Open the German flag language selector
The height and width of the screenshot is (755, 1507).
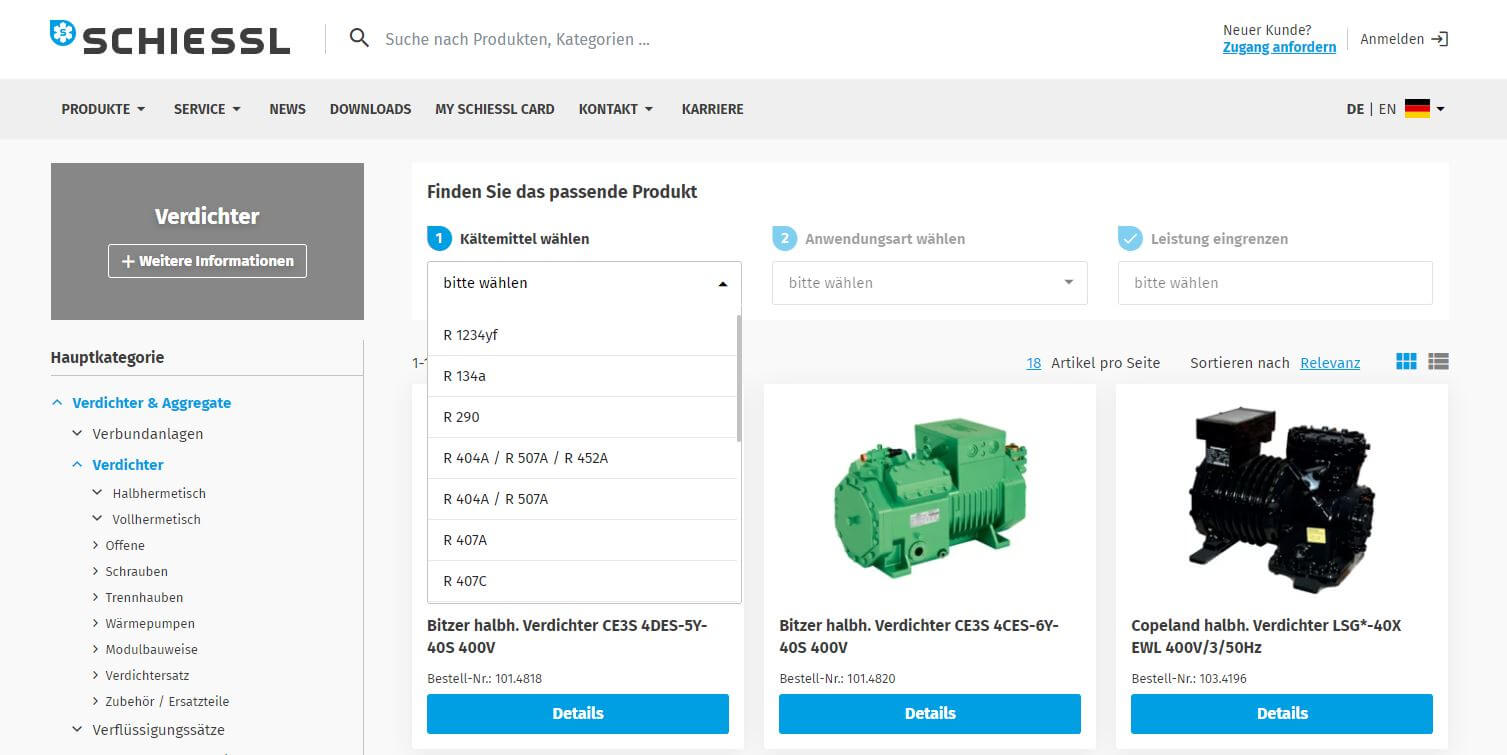pos(1424,109)
